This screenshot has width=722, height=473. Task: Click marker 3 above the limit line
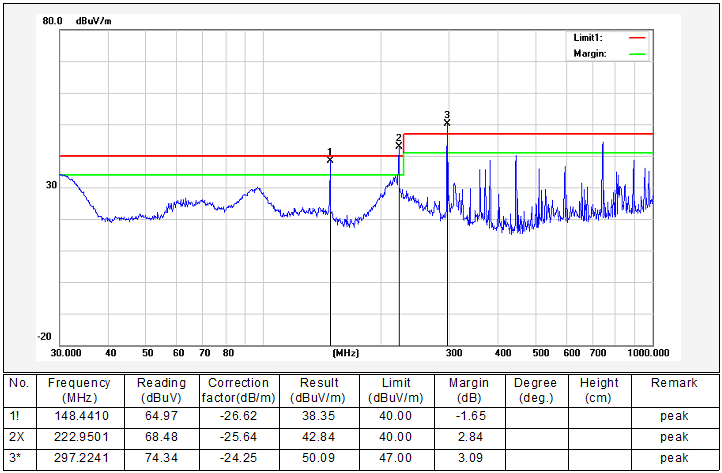point(447,122)
